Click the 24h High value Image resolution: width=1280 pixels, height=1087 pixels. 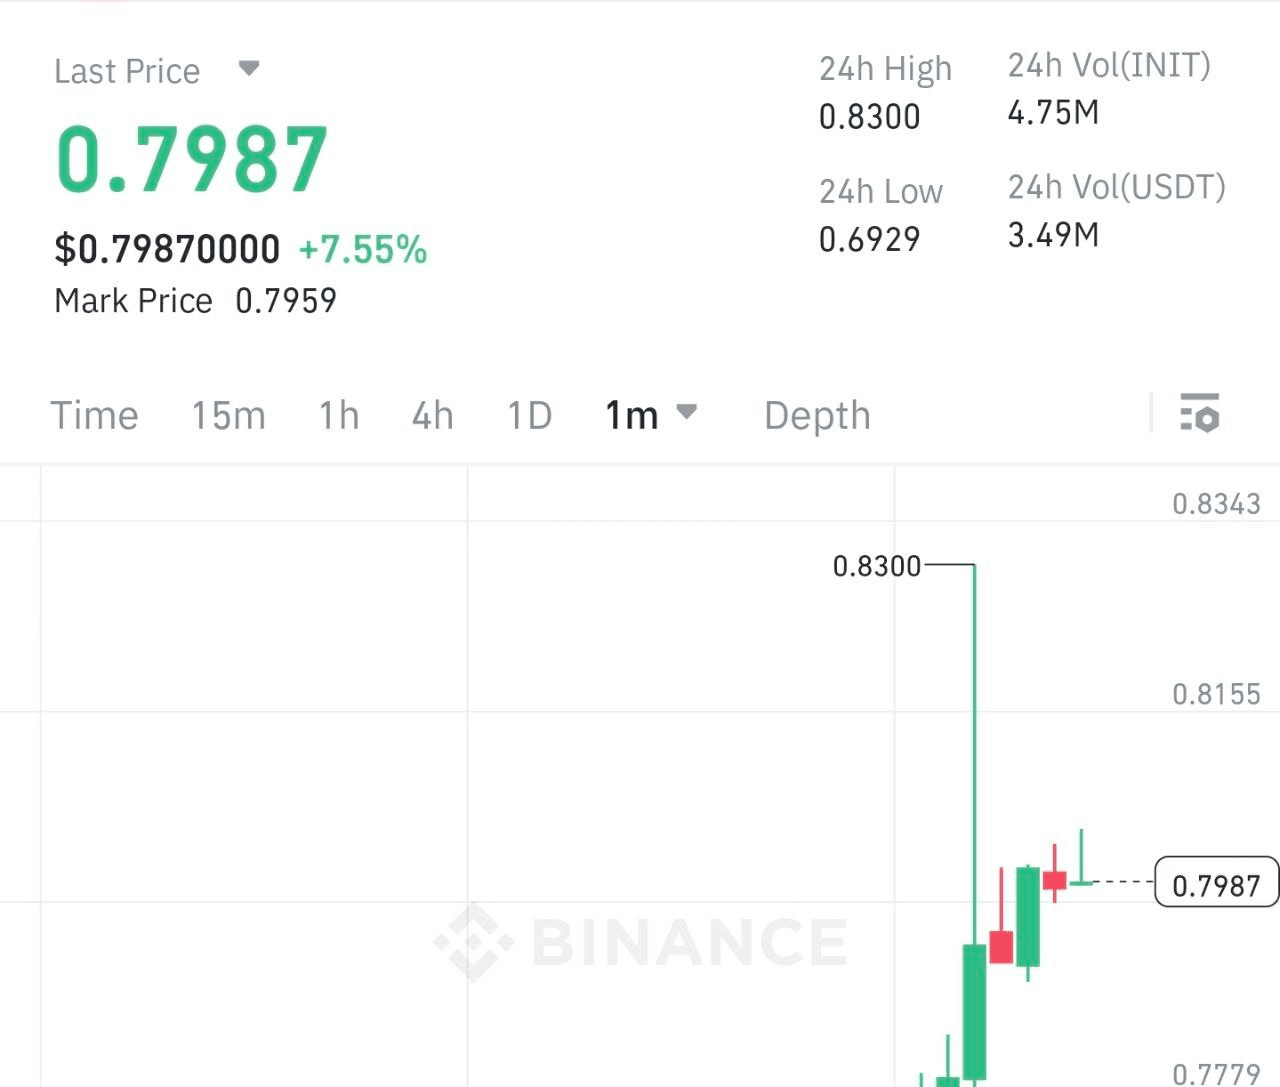869,117
